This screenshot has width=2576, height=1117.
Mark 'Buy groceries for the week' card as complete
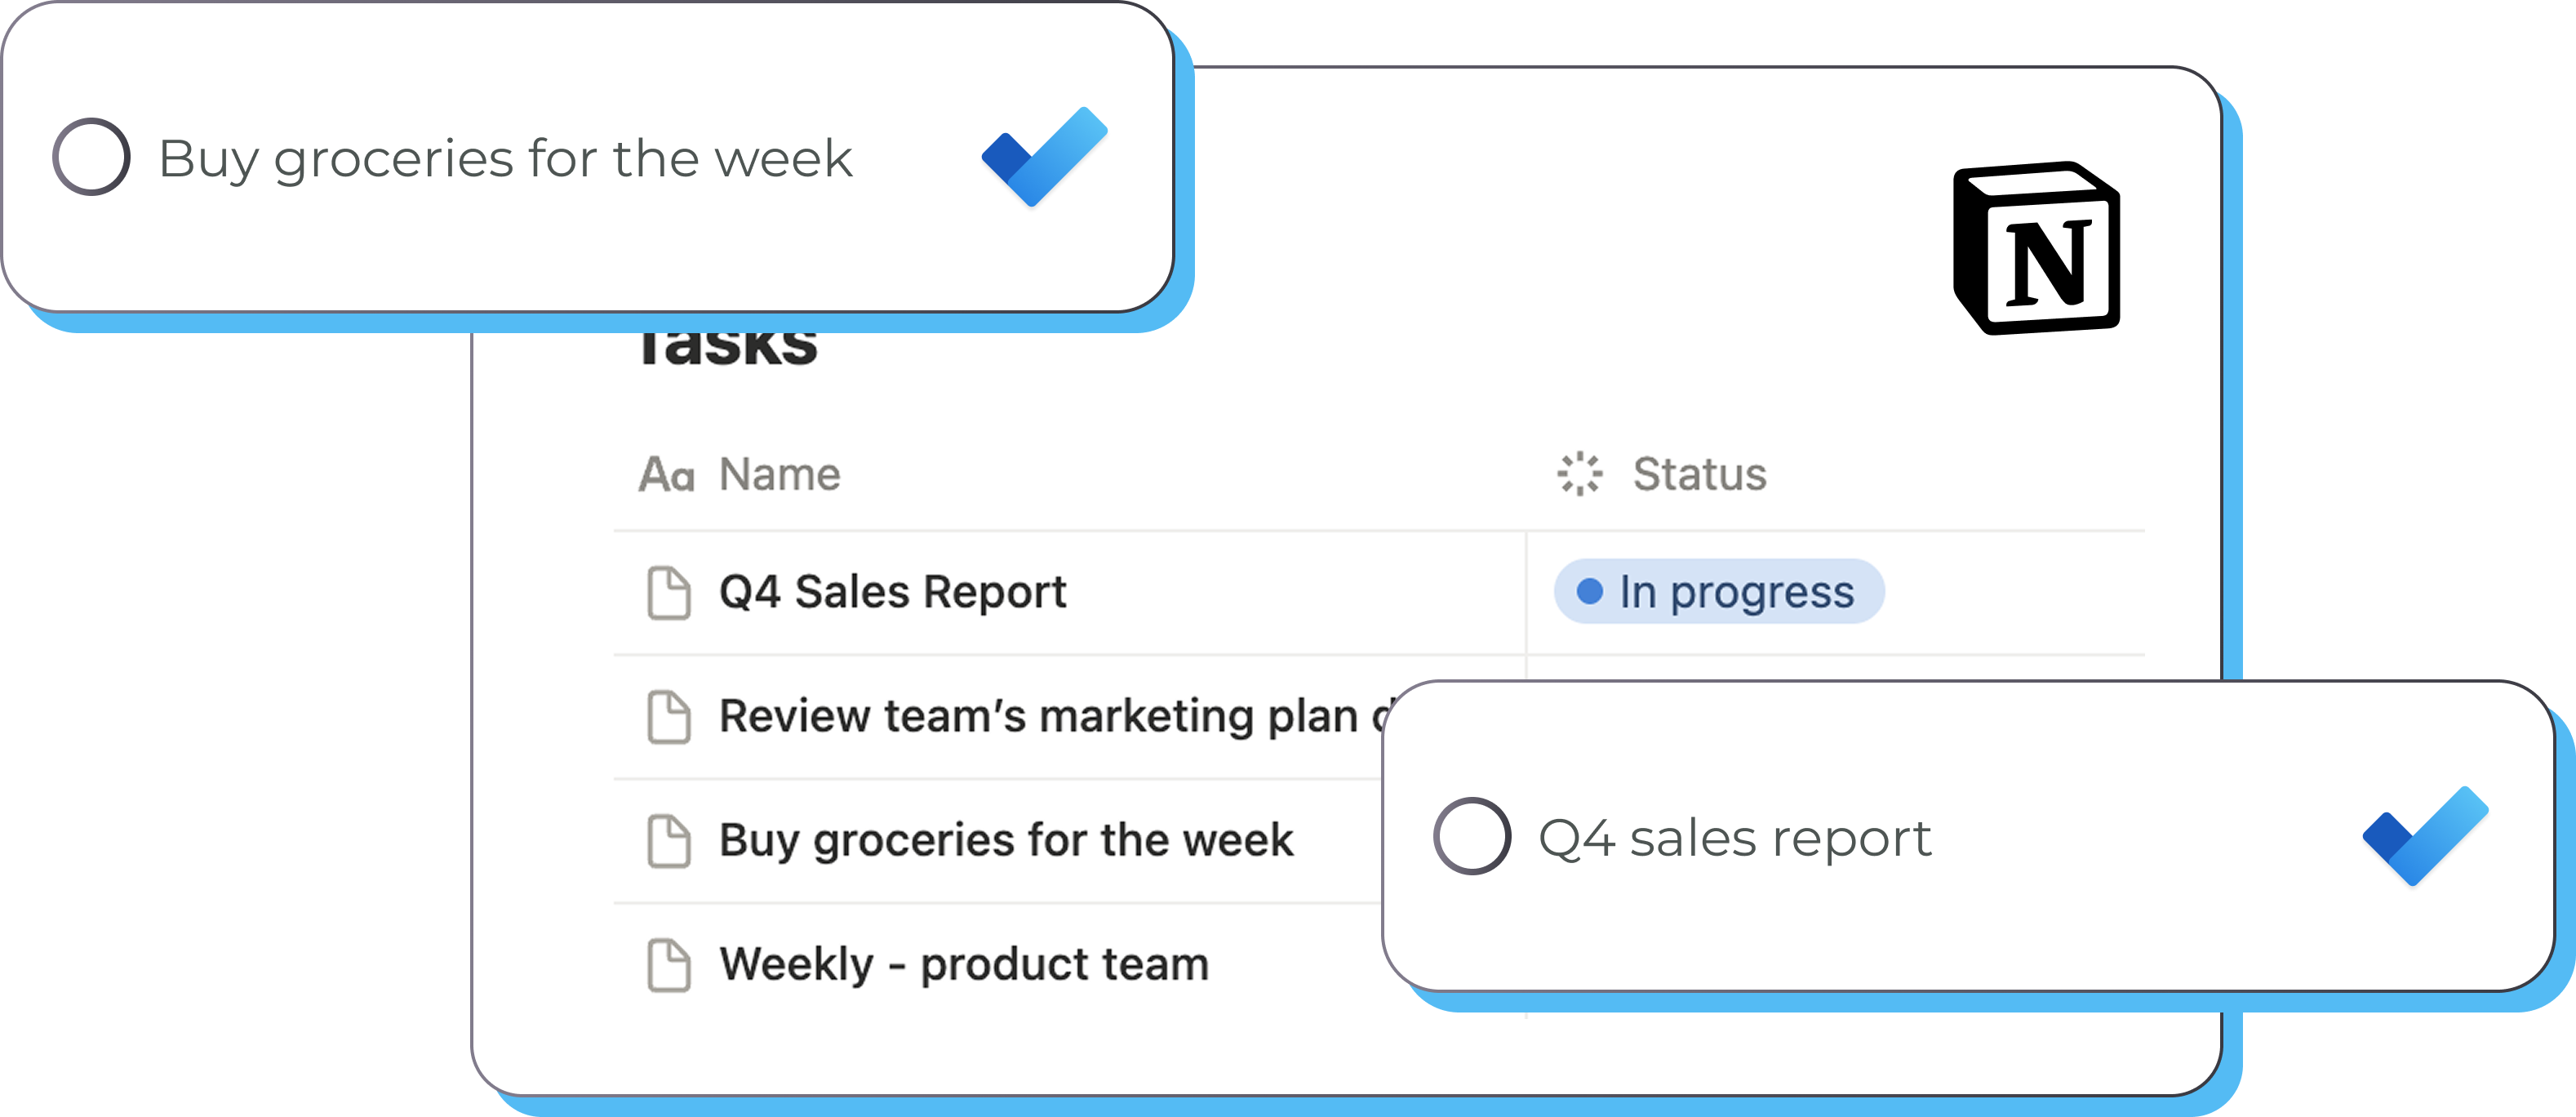tap(91, 157)
